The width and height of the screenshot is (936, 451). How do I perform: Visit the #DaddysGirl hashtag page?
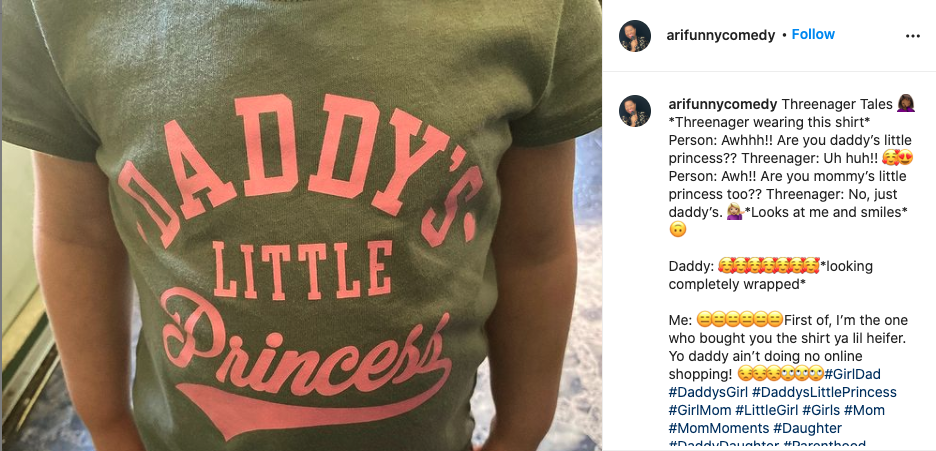click(708, 392)
